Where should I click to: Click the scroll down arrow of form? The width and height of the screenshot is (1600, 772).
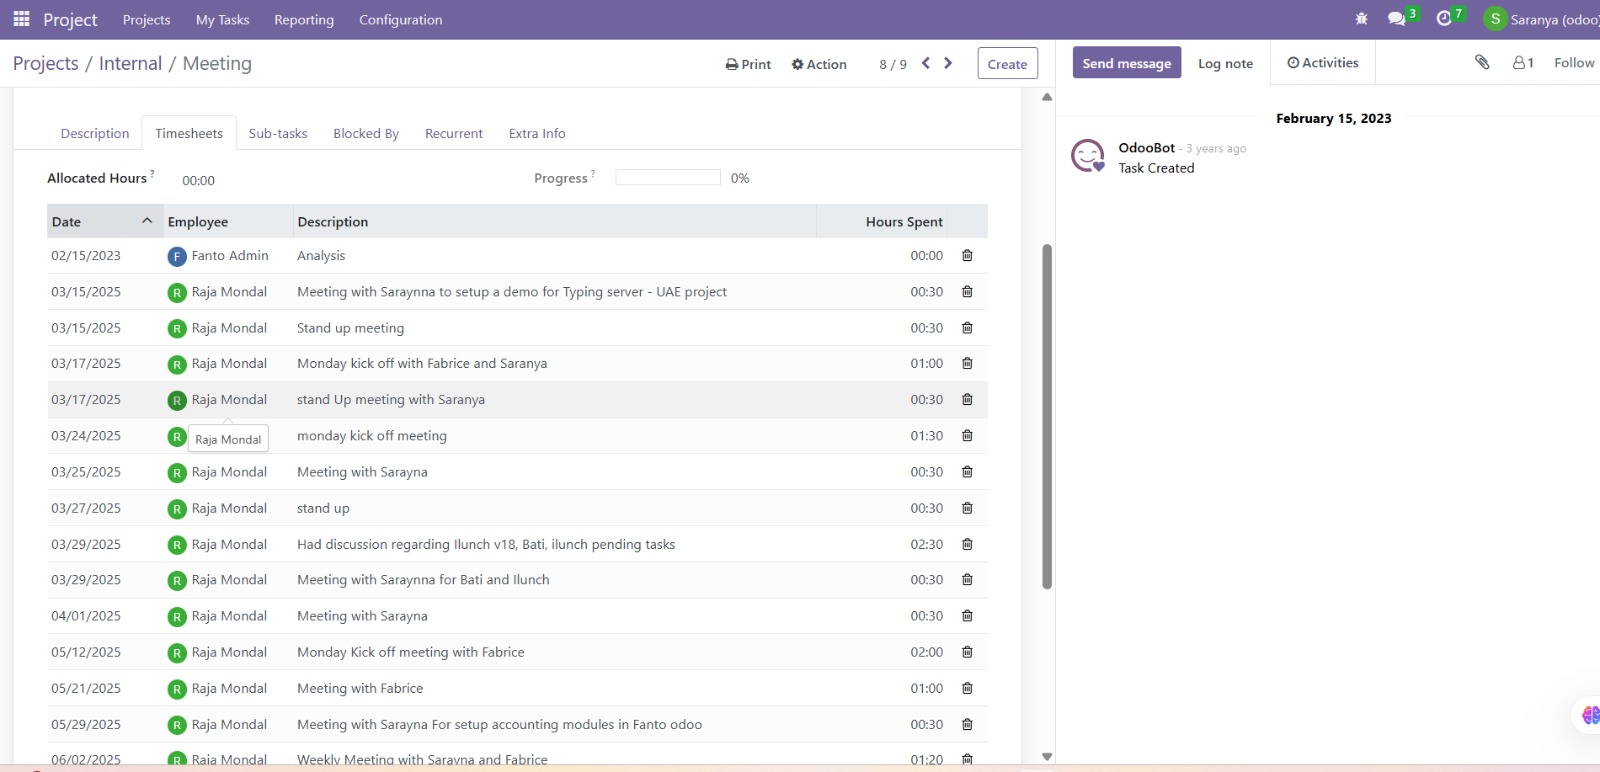pyautogui.click(x=1047, y=757)
